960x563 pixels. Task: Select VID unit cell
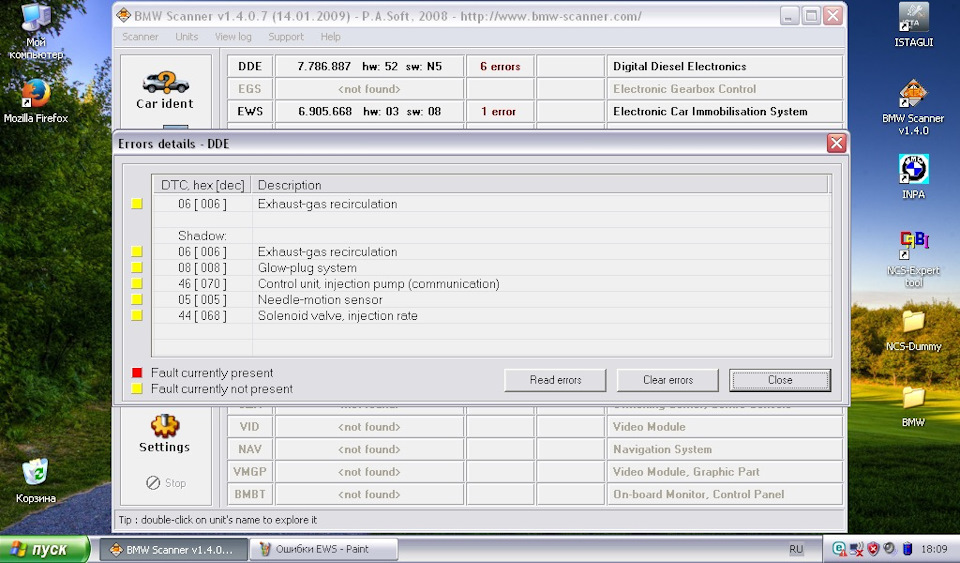250,427
